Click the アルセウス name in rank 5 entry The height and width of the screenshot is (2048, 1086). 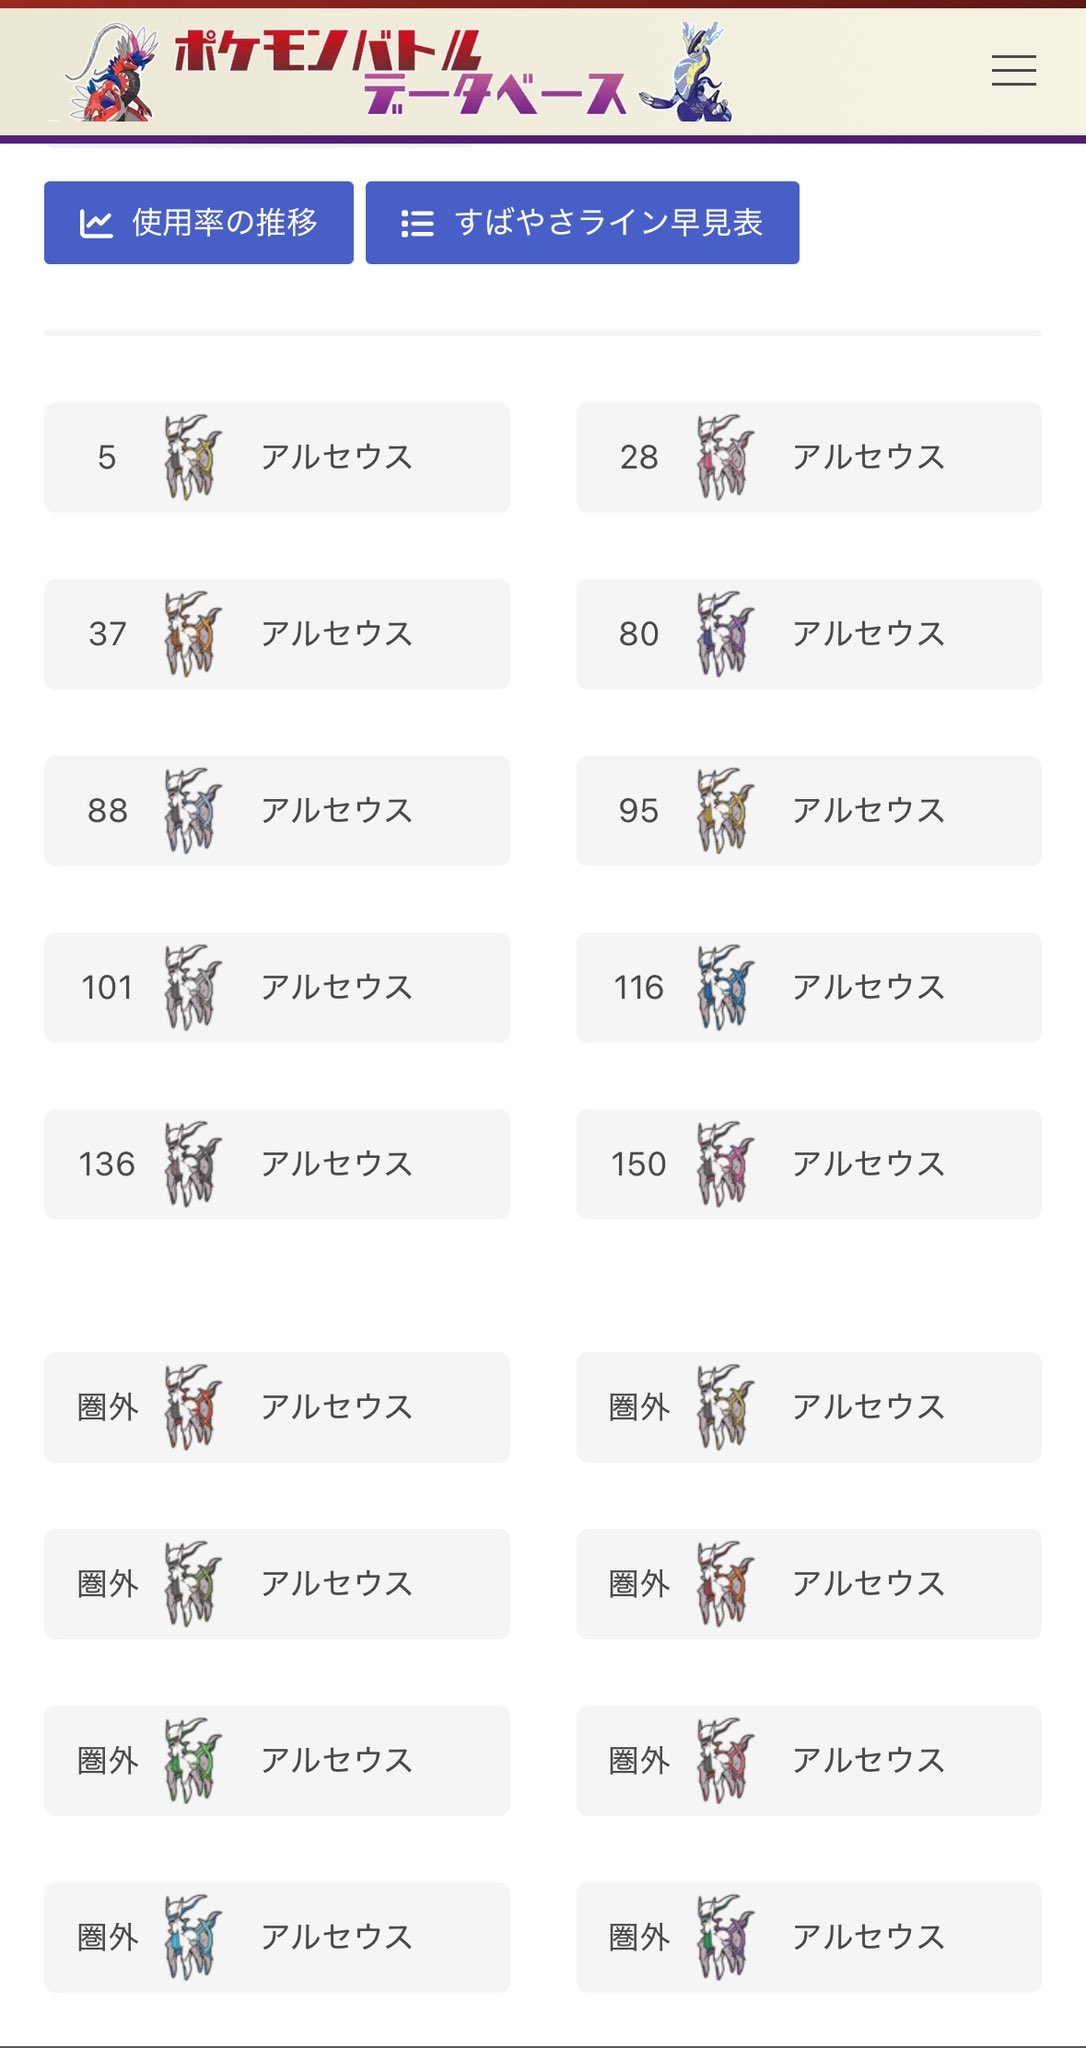pyautogui.click(x=337, y=457)
